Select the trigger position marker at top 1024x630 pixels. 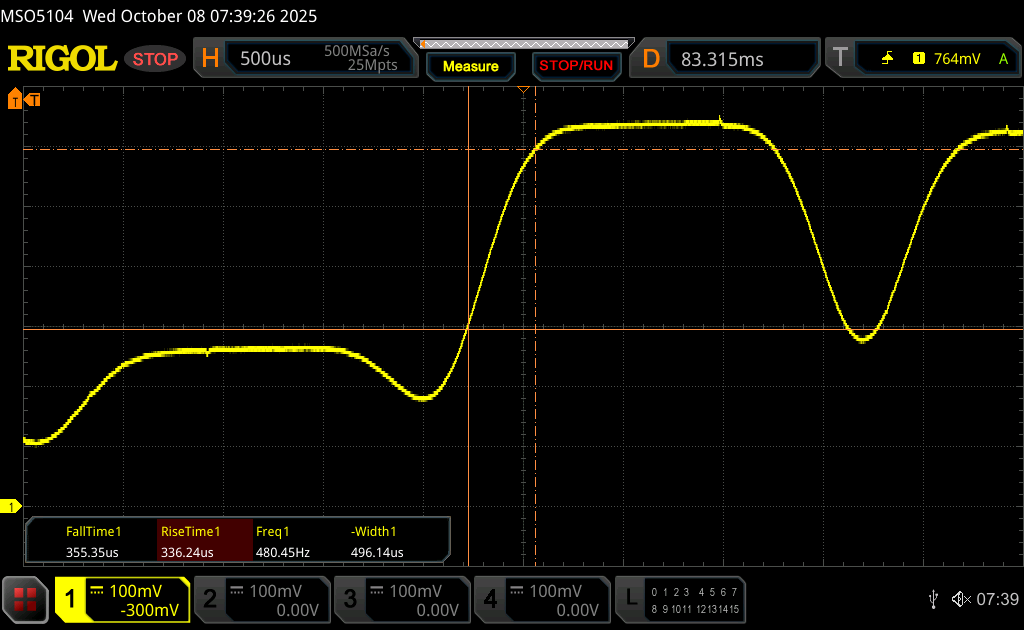pyautogui.click(x=522, y=91)
